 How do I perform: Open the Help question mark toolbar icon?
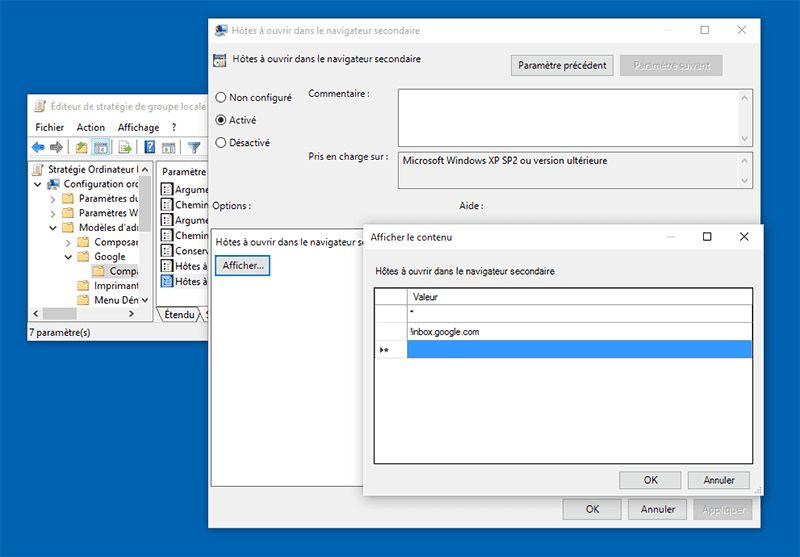click(149, 147)
